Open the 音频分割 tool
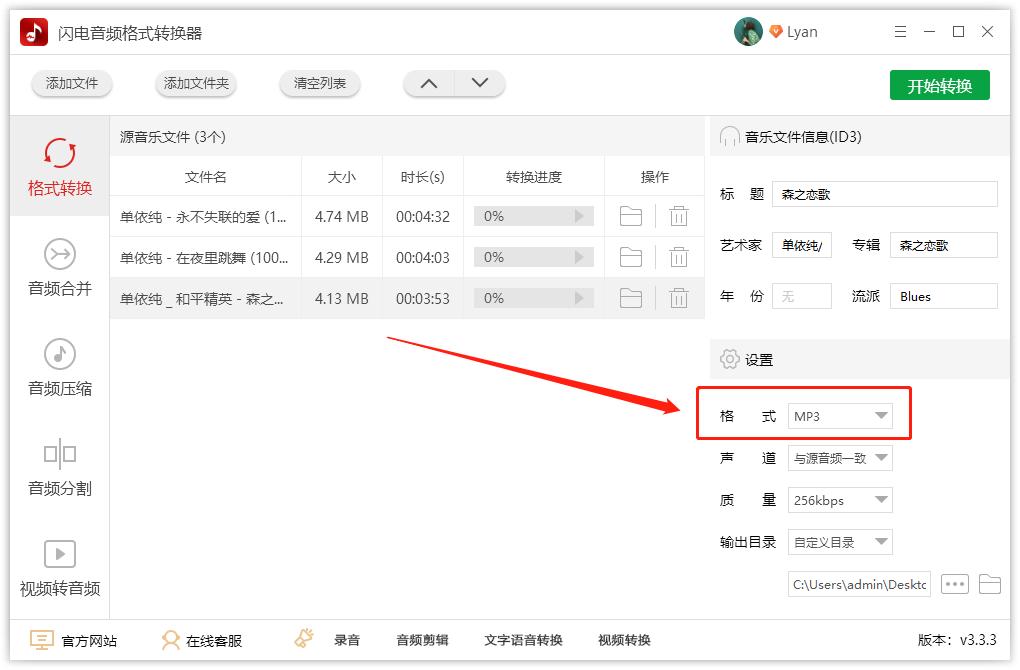 [x=58, y=467]
